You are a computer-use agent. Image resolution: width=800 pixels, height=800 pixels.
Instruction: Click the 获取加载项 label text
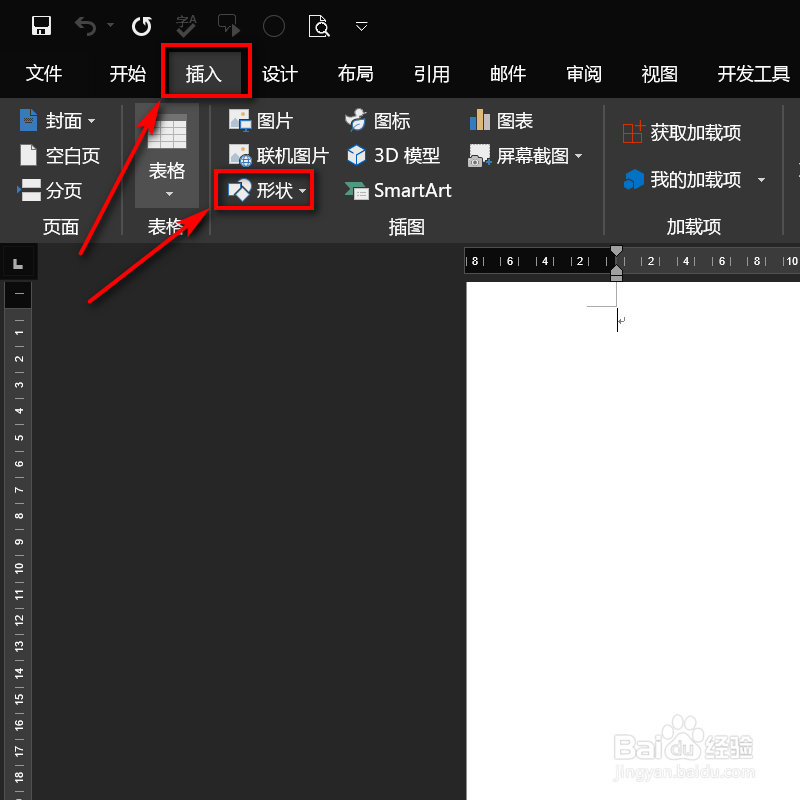695,133
